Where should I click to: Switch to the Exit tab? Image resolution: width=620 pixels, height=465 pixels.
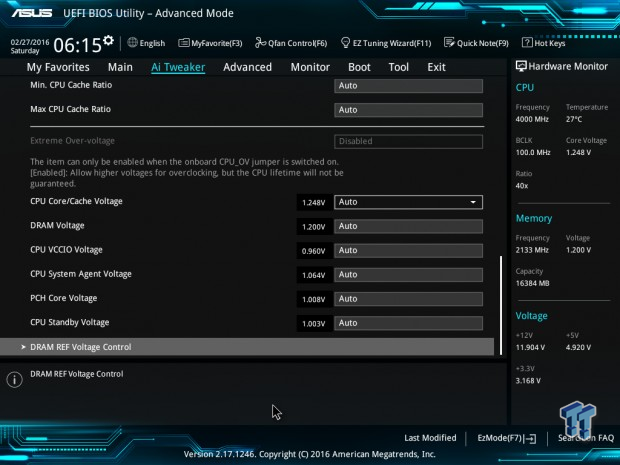(436, 67)
